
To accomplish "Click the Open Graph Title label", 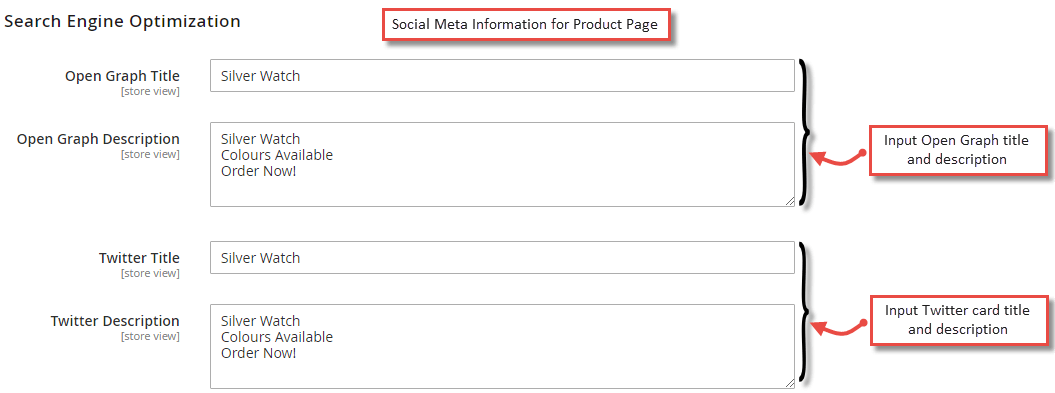I will point(122,76).
